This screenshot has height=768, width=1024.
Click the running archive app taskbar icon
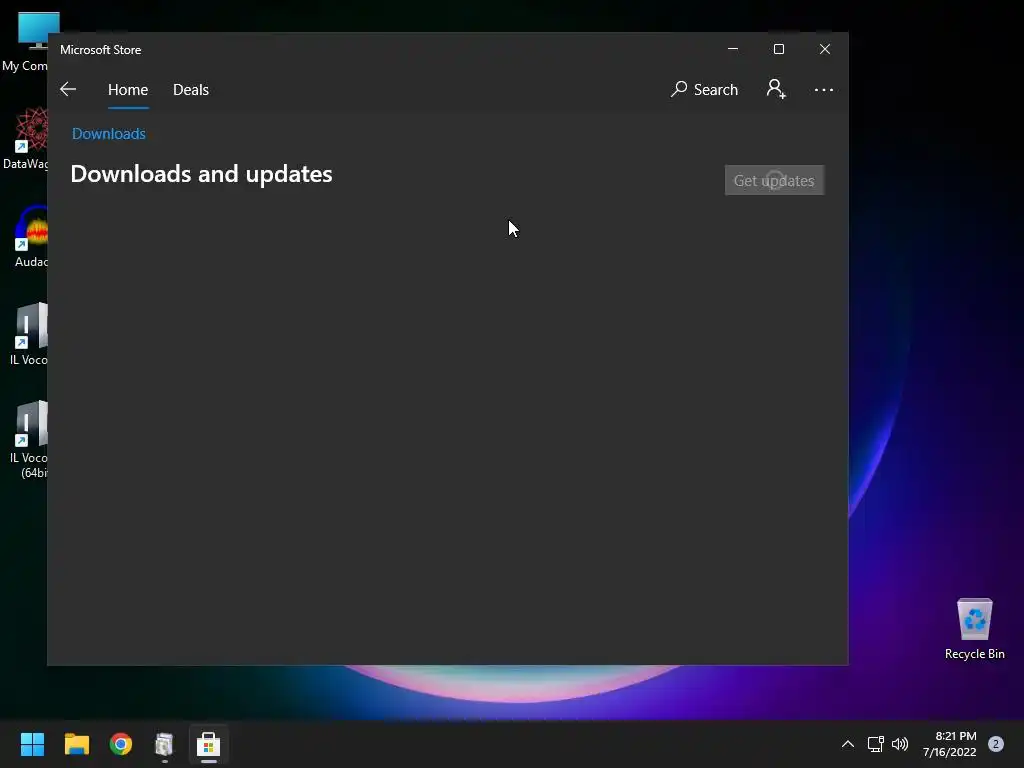pyautogui.click(x=165, y=744)
